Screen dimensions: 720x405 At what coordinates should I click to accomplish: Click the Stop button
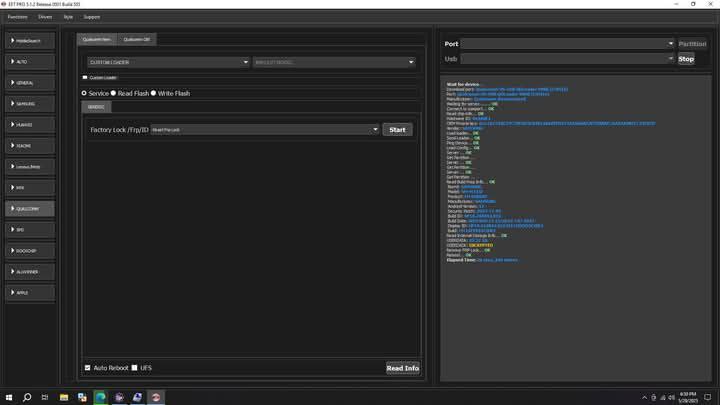(686, 59)
